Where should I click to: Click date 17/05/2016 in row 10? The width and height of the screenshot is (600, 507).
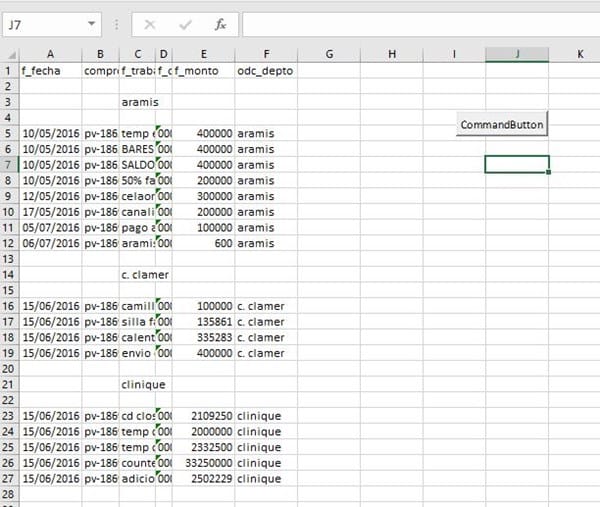point(50,212)
